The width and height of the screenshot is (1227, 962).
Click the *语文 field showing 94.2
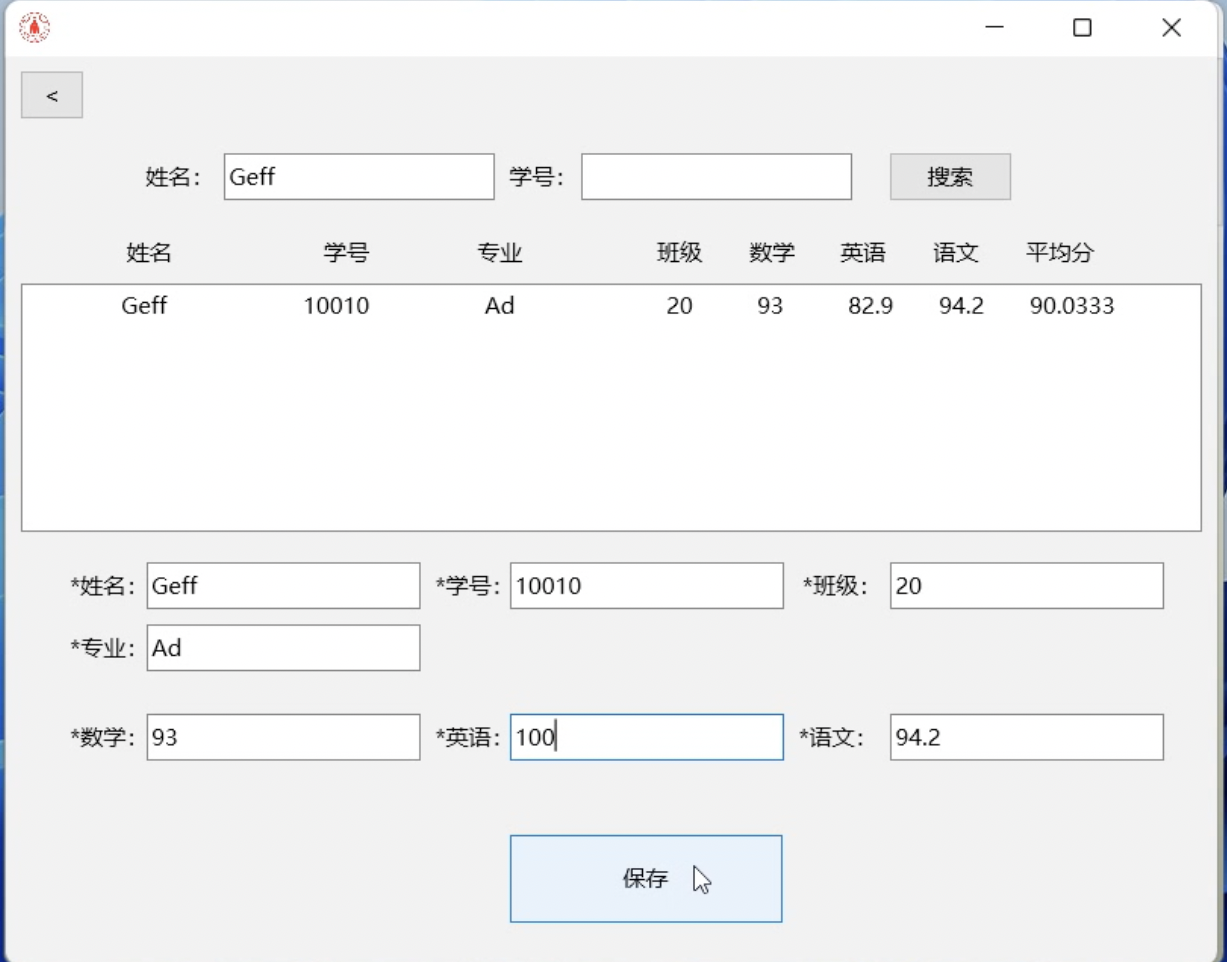pyautogui.click(x=1026, y=737)
